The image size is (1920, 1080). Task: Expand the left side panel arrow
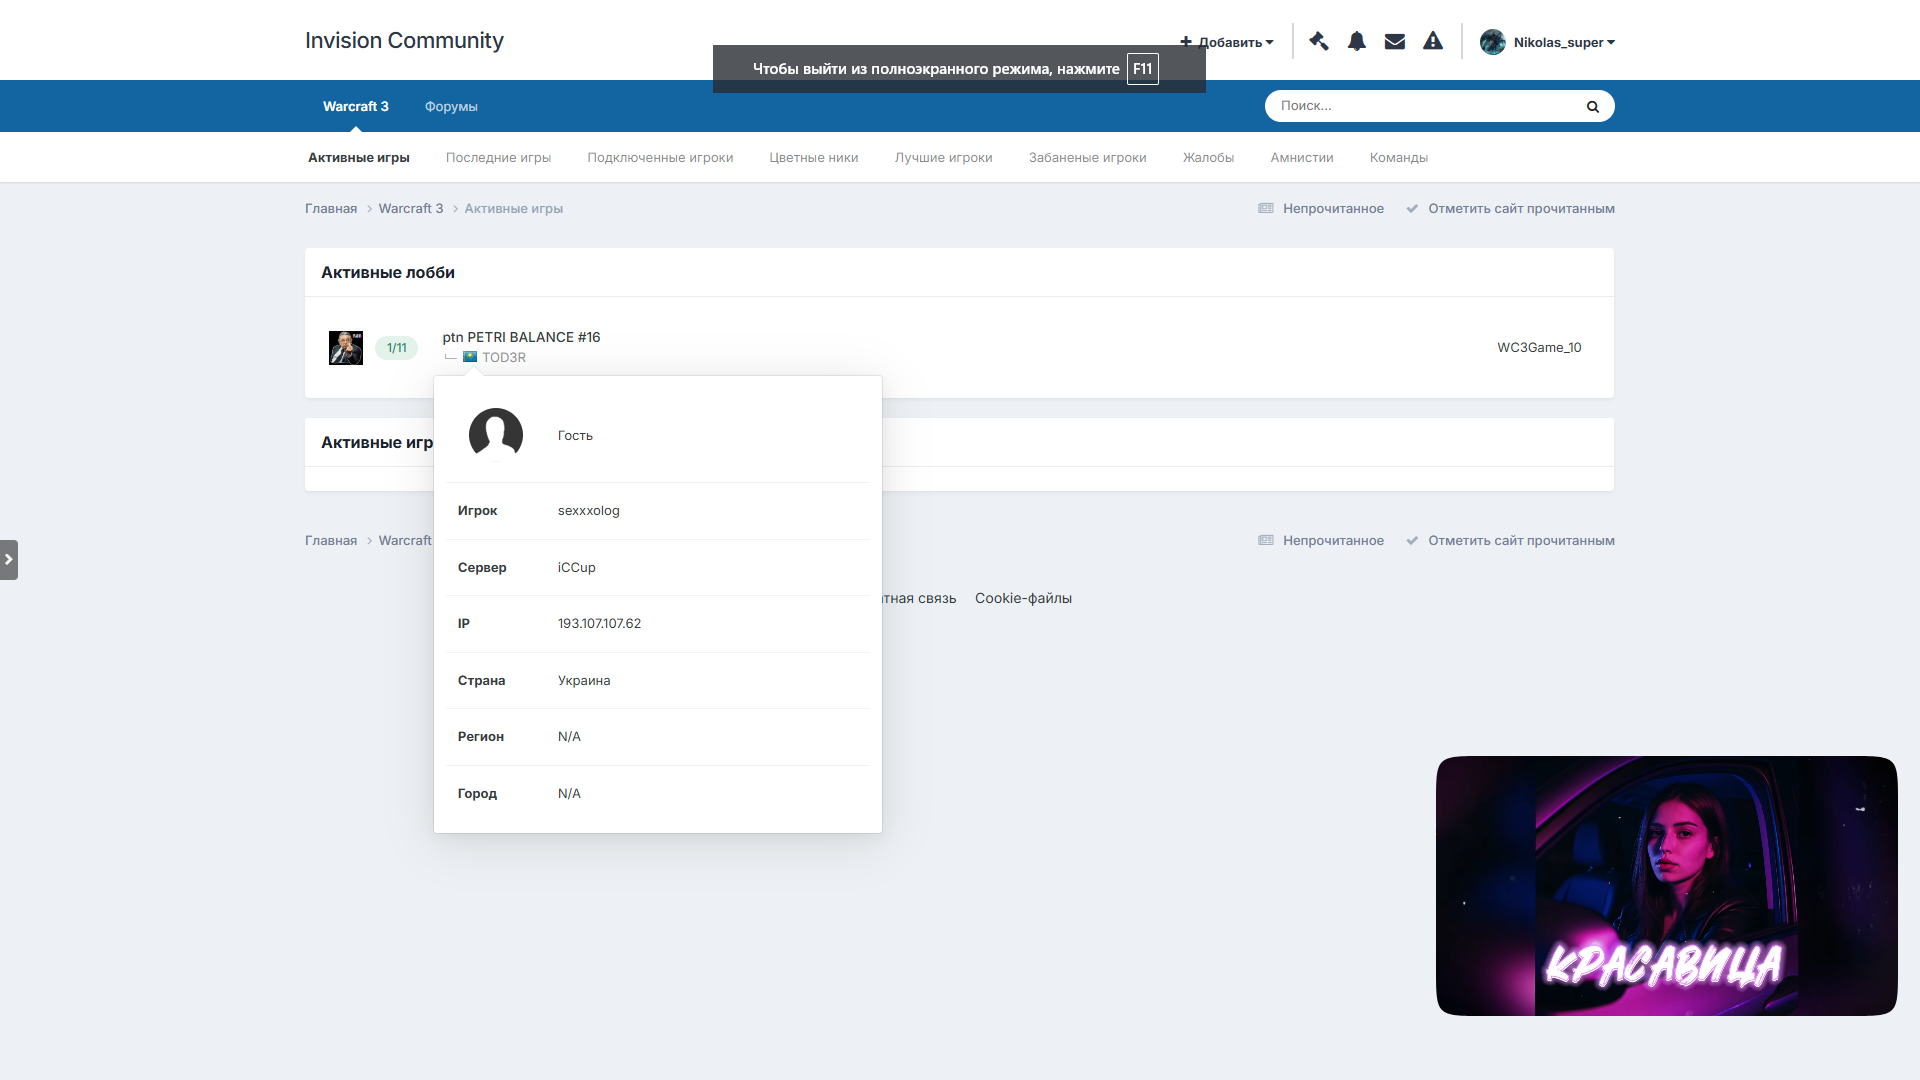9,560
